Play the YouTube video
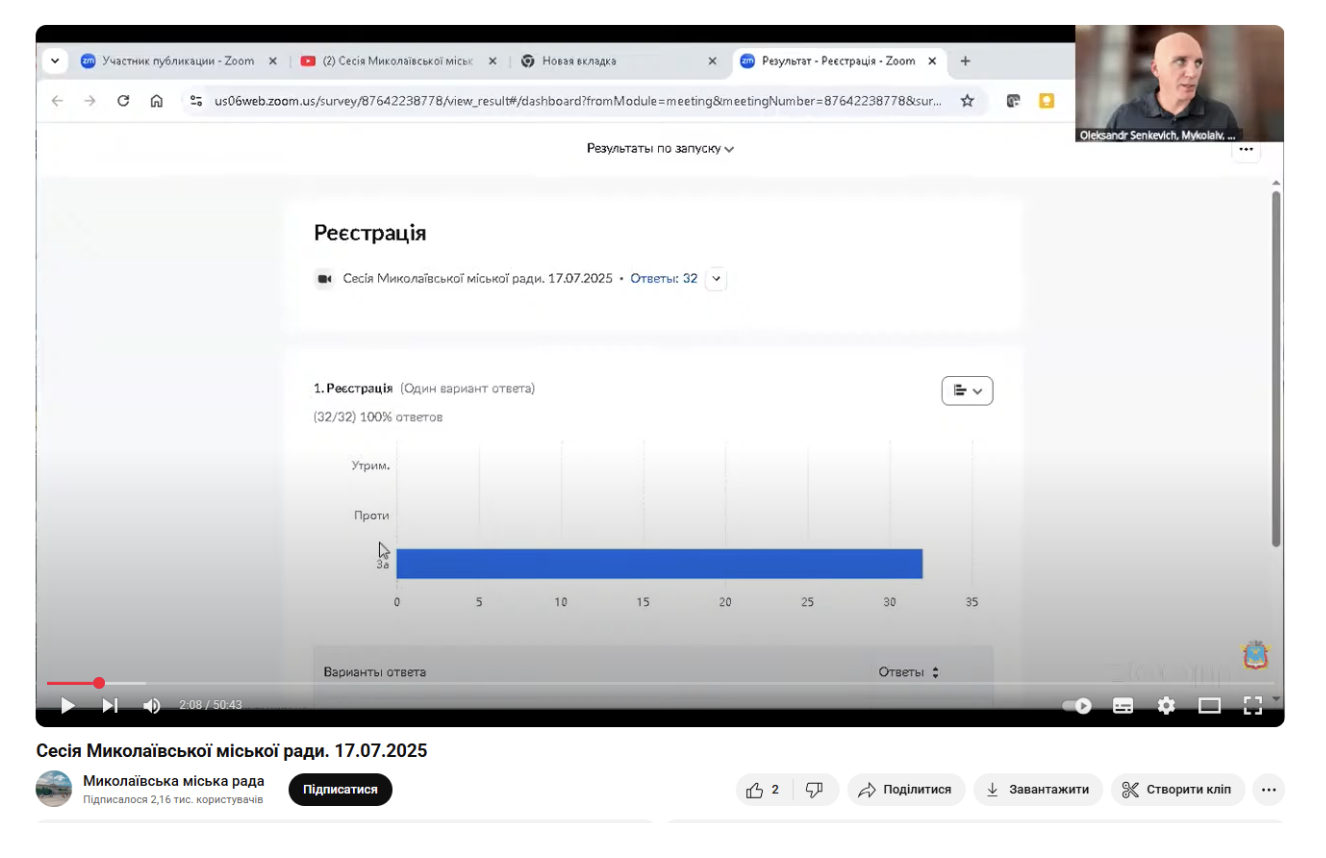The image size is (1326, 858). point(68,706)
